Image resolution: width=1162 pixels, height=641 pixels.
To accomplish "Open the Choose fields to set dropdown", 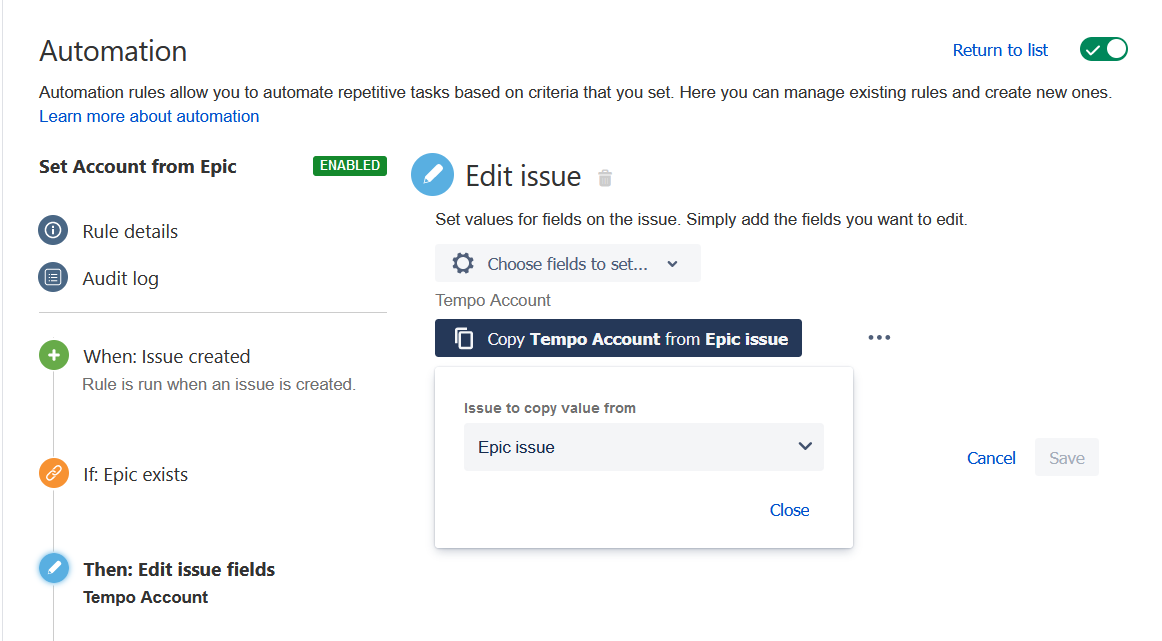I will tap(567, 264).
